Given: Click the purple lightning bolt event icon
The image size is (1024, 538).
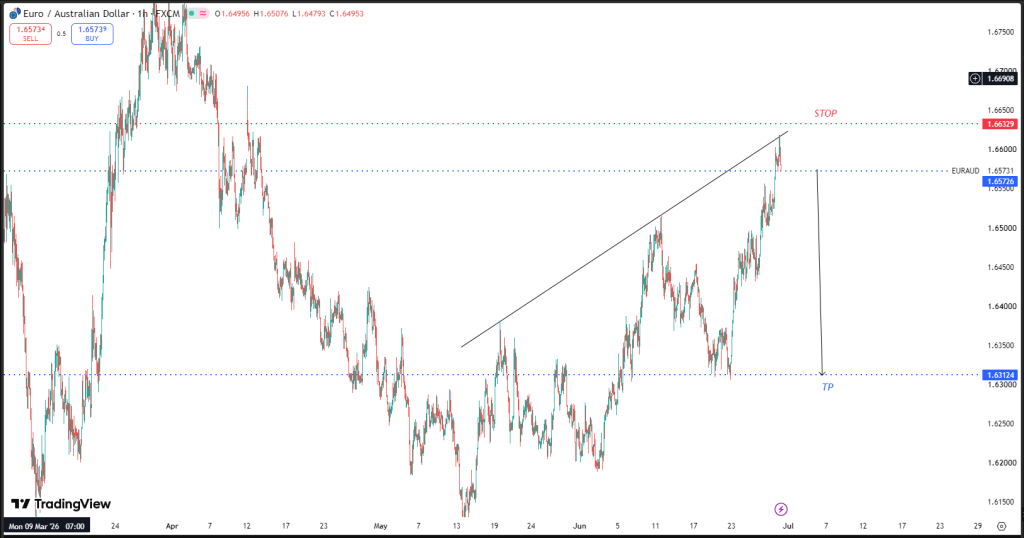Looking at the screenshot, I should [780, 509].
